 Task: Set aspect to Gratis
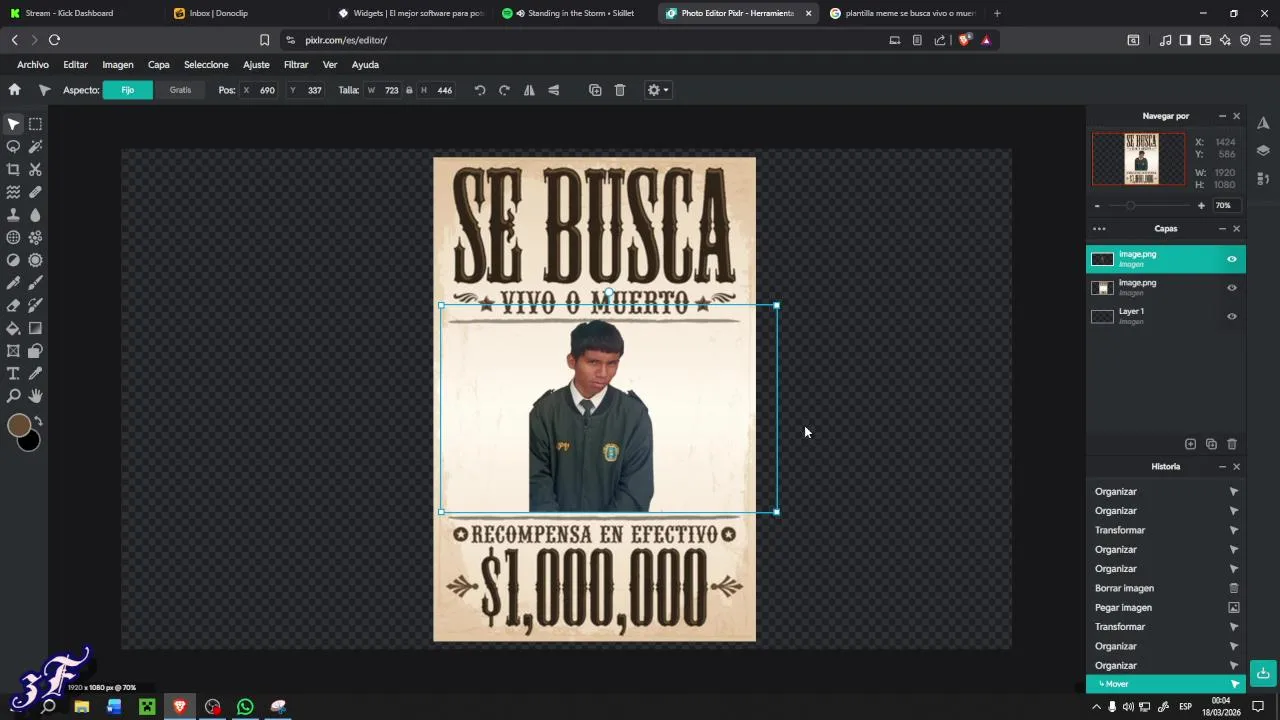click(x=180, y=90)
